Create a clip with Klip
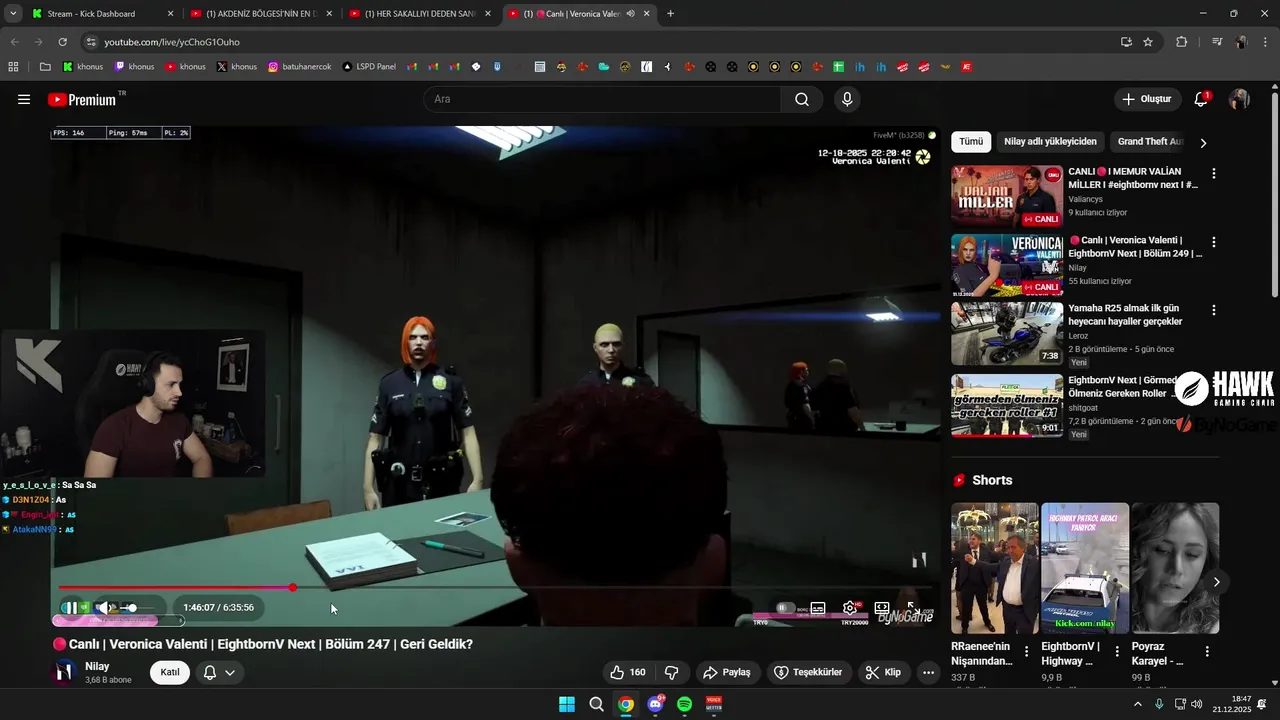Screen dimensions: 1280x720 [884, 672]
